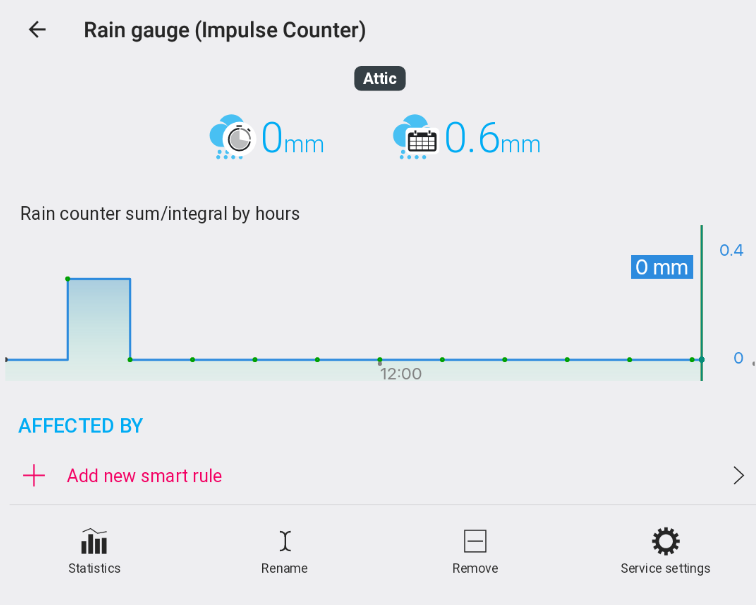Expand the smart rule chevron arrow
This screenshot has width=756, height=605.
point(738,475)
